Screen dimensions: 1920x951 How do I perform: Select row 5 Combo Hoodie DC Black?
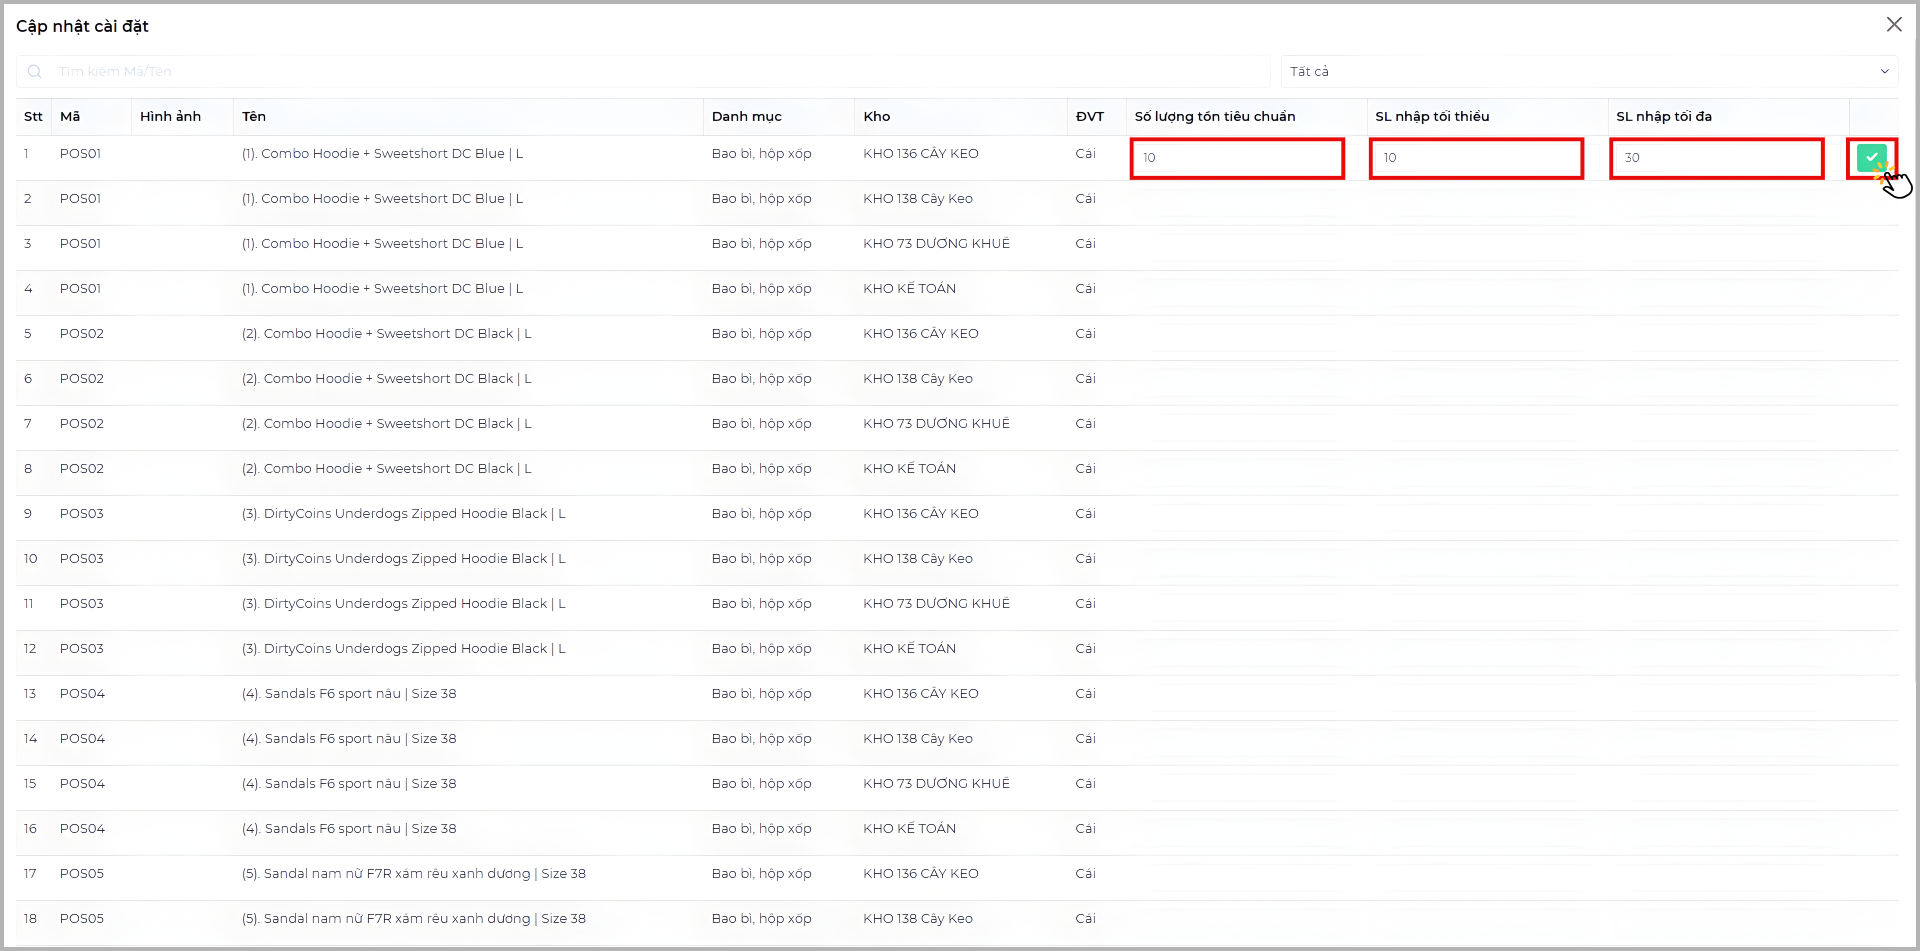(x=386, y=334)
